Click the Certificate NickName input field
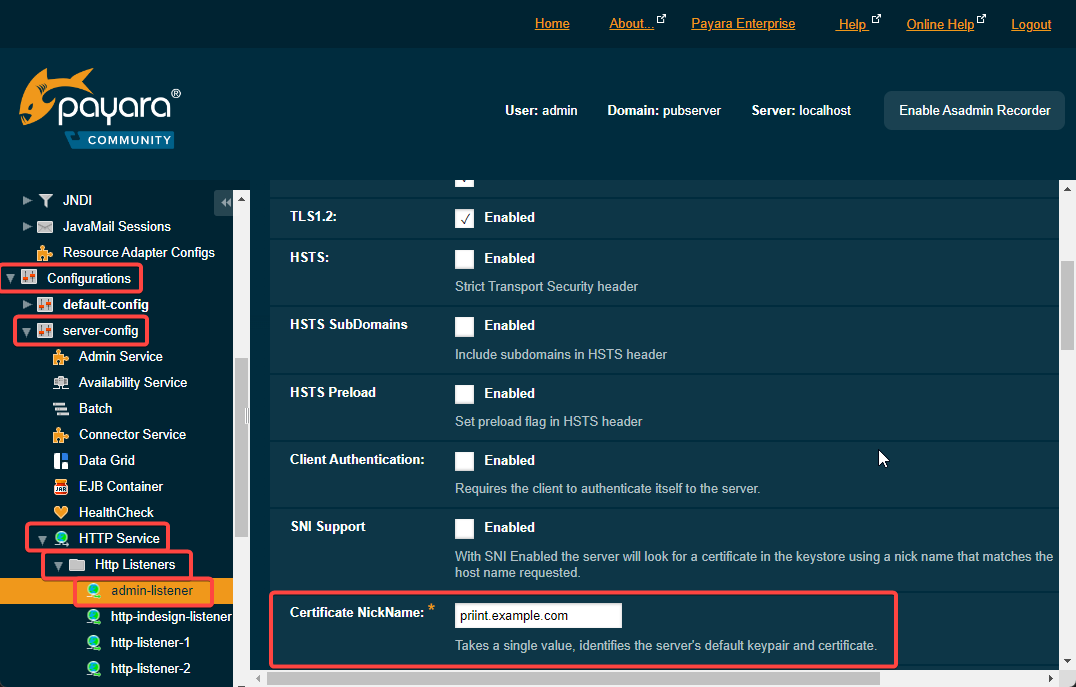 [x=538, y=615]
